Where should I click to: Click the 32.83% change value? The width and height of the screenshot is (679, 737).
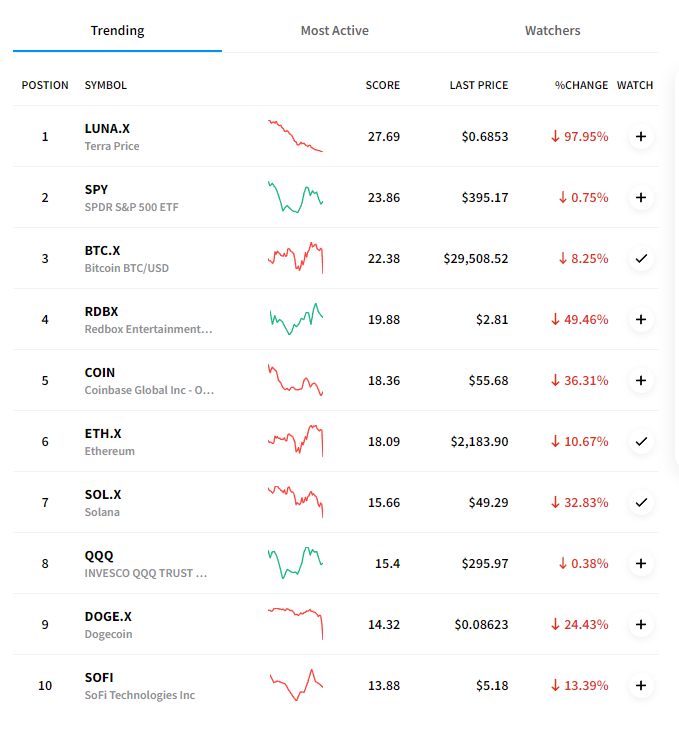(x=580, y=502)
